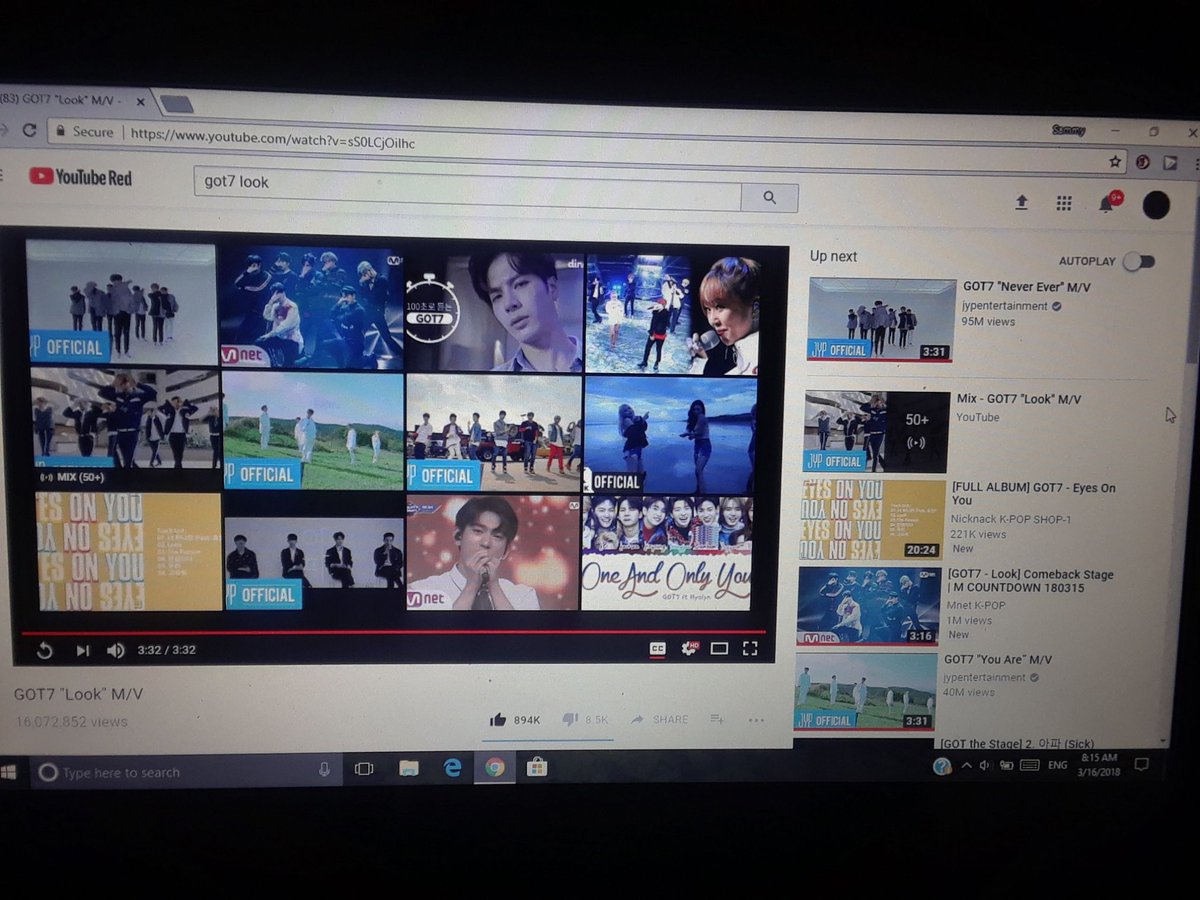The height and width of the screenshot is (900, 1200).
Task: Bookmark page with the star icon
Action: coord(1115,161)
